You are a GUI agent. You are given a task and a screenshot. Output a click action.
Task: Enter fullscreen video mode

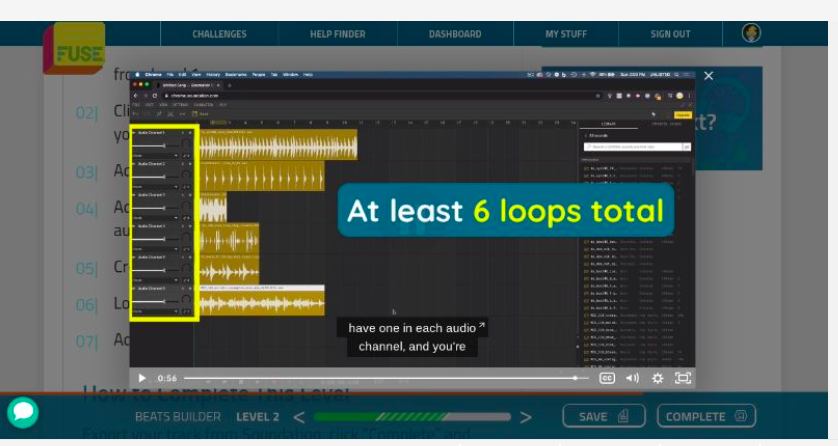coord(683,378)
